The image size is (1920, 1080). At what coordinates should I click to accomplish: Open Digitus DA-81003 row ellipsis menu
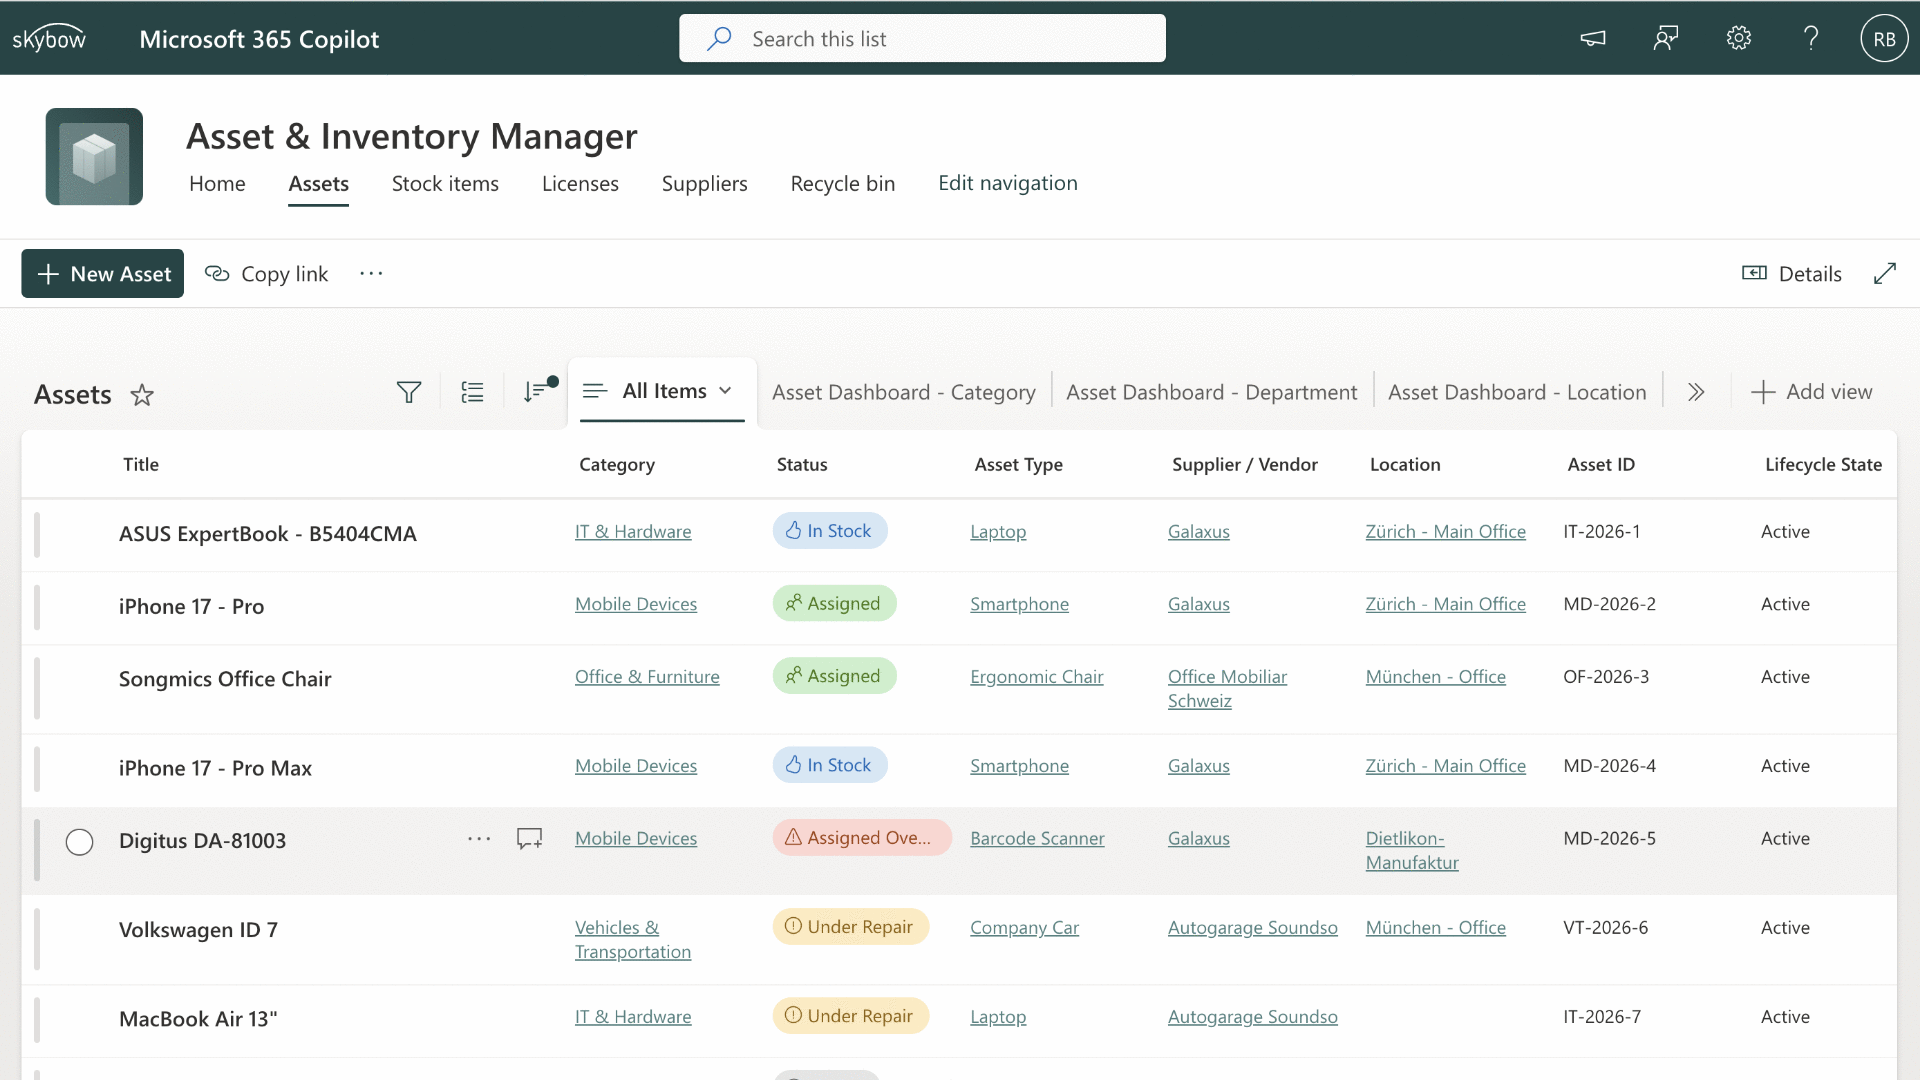pos(479,838)
